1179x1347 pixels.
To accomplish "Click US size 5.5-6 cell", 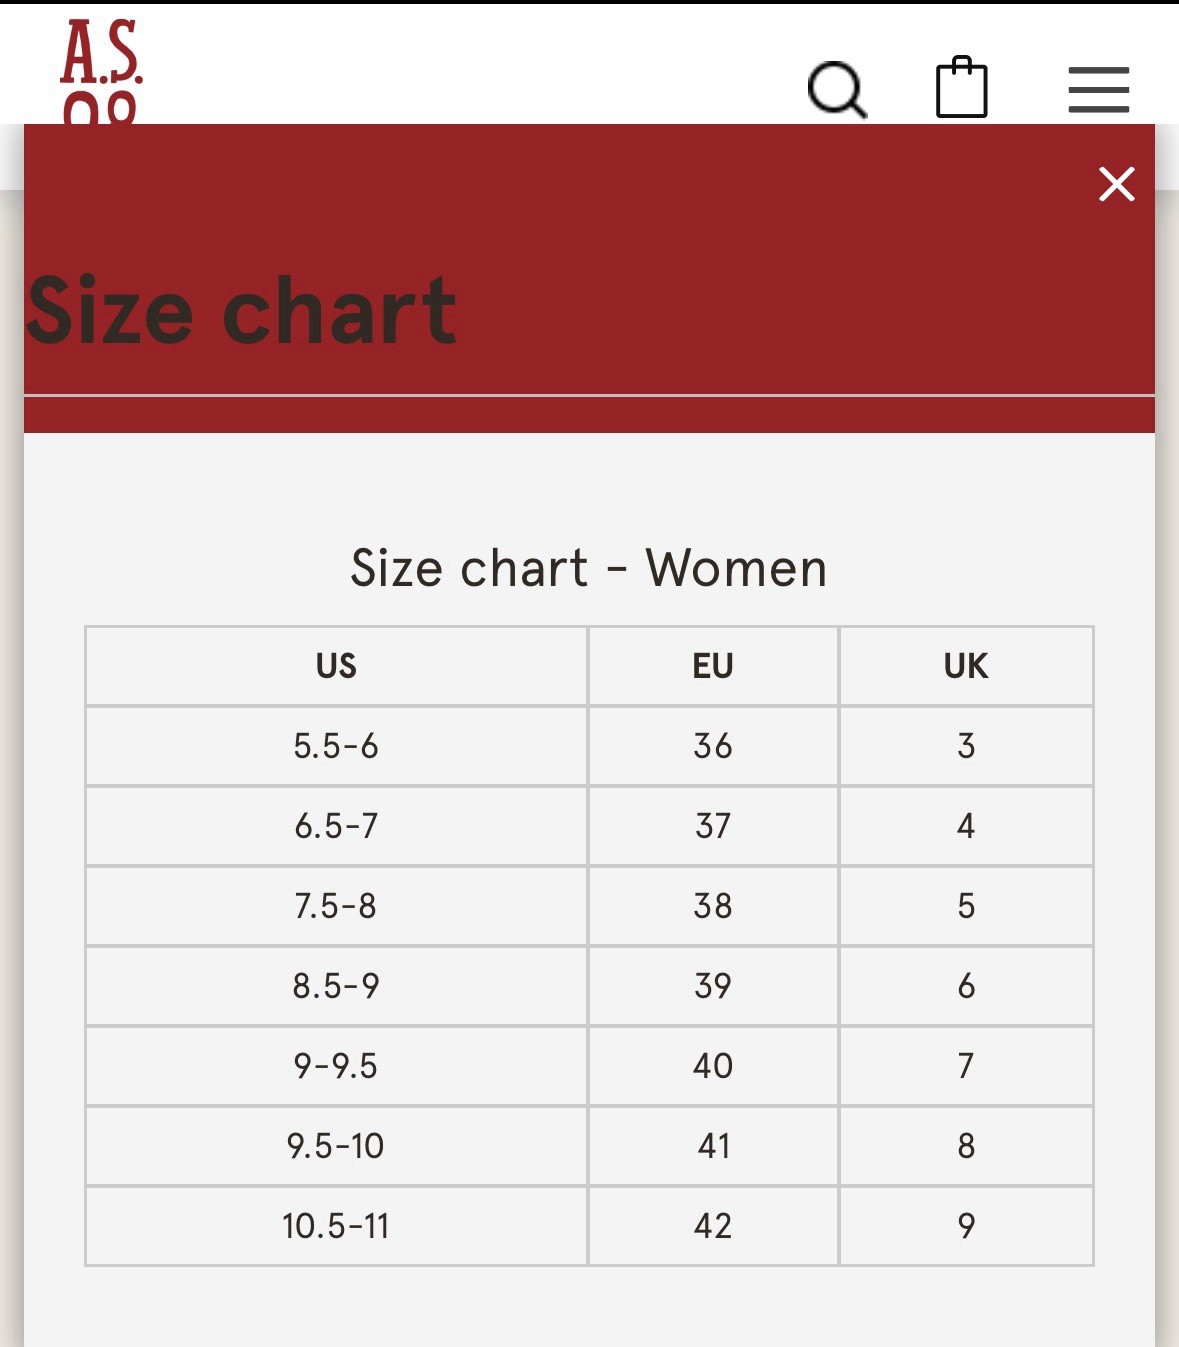I will click(336, 746).
